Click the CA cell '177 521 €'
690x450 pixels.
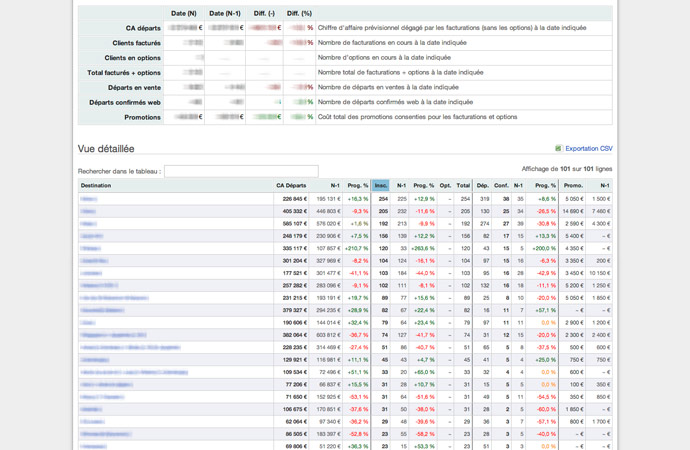pyautogui.click(x=294, y=273)
